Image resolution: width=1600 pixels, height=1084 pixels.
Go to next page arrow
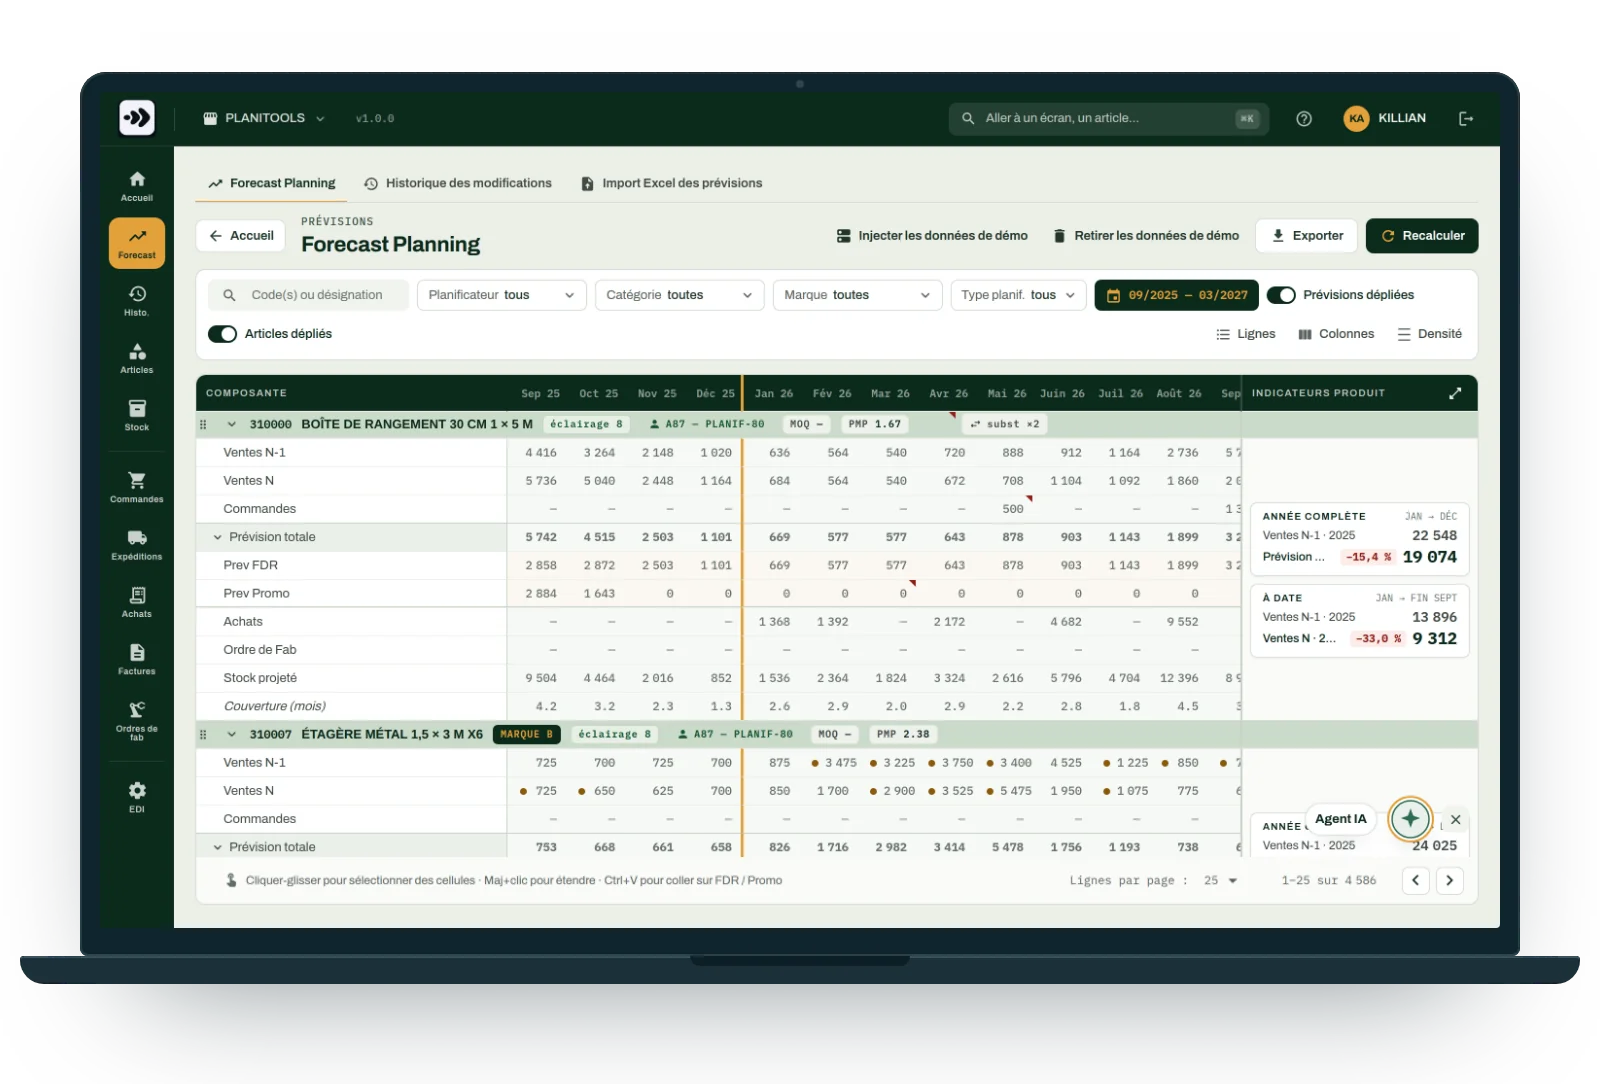coord(1449,881)
